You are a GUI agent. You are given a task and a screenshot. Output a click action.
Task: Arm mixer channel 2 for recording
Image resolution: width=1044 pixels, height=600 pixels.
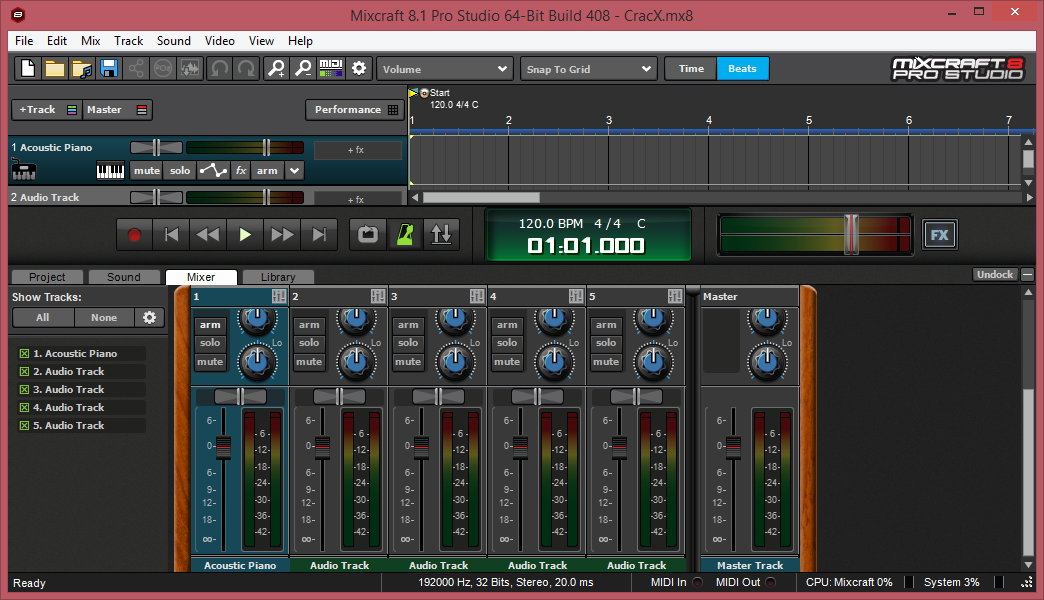point(309,325)
